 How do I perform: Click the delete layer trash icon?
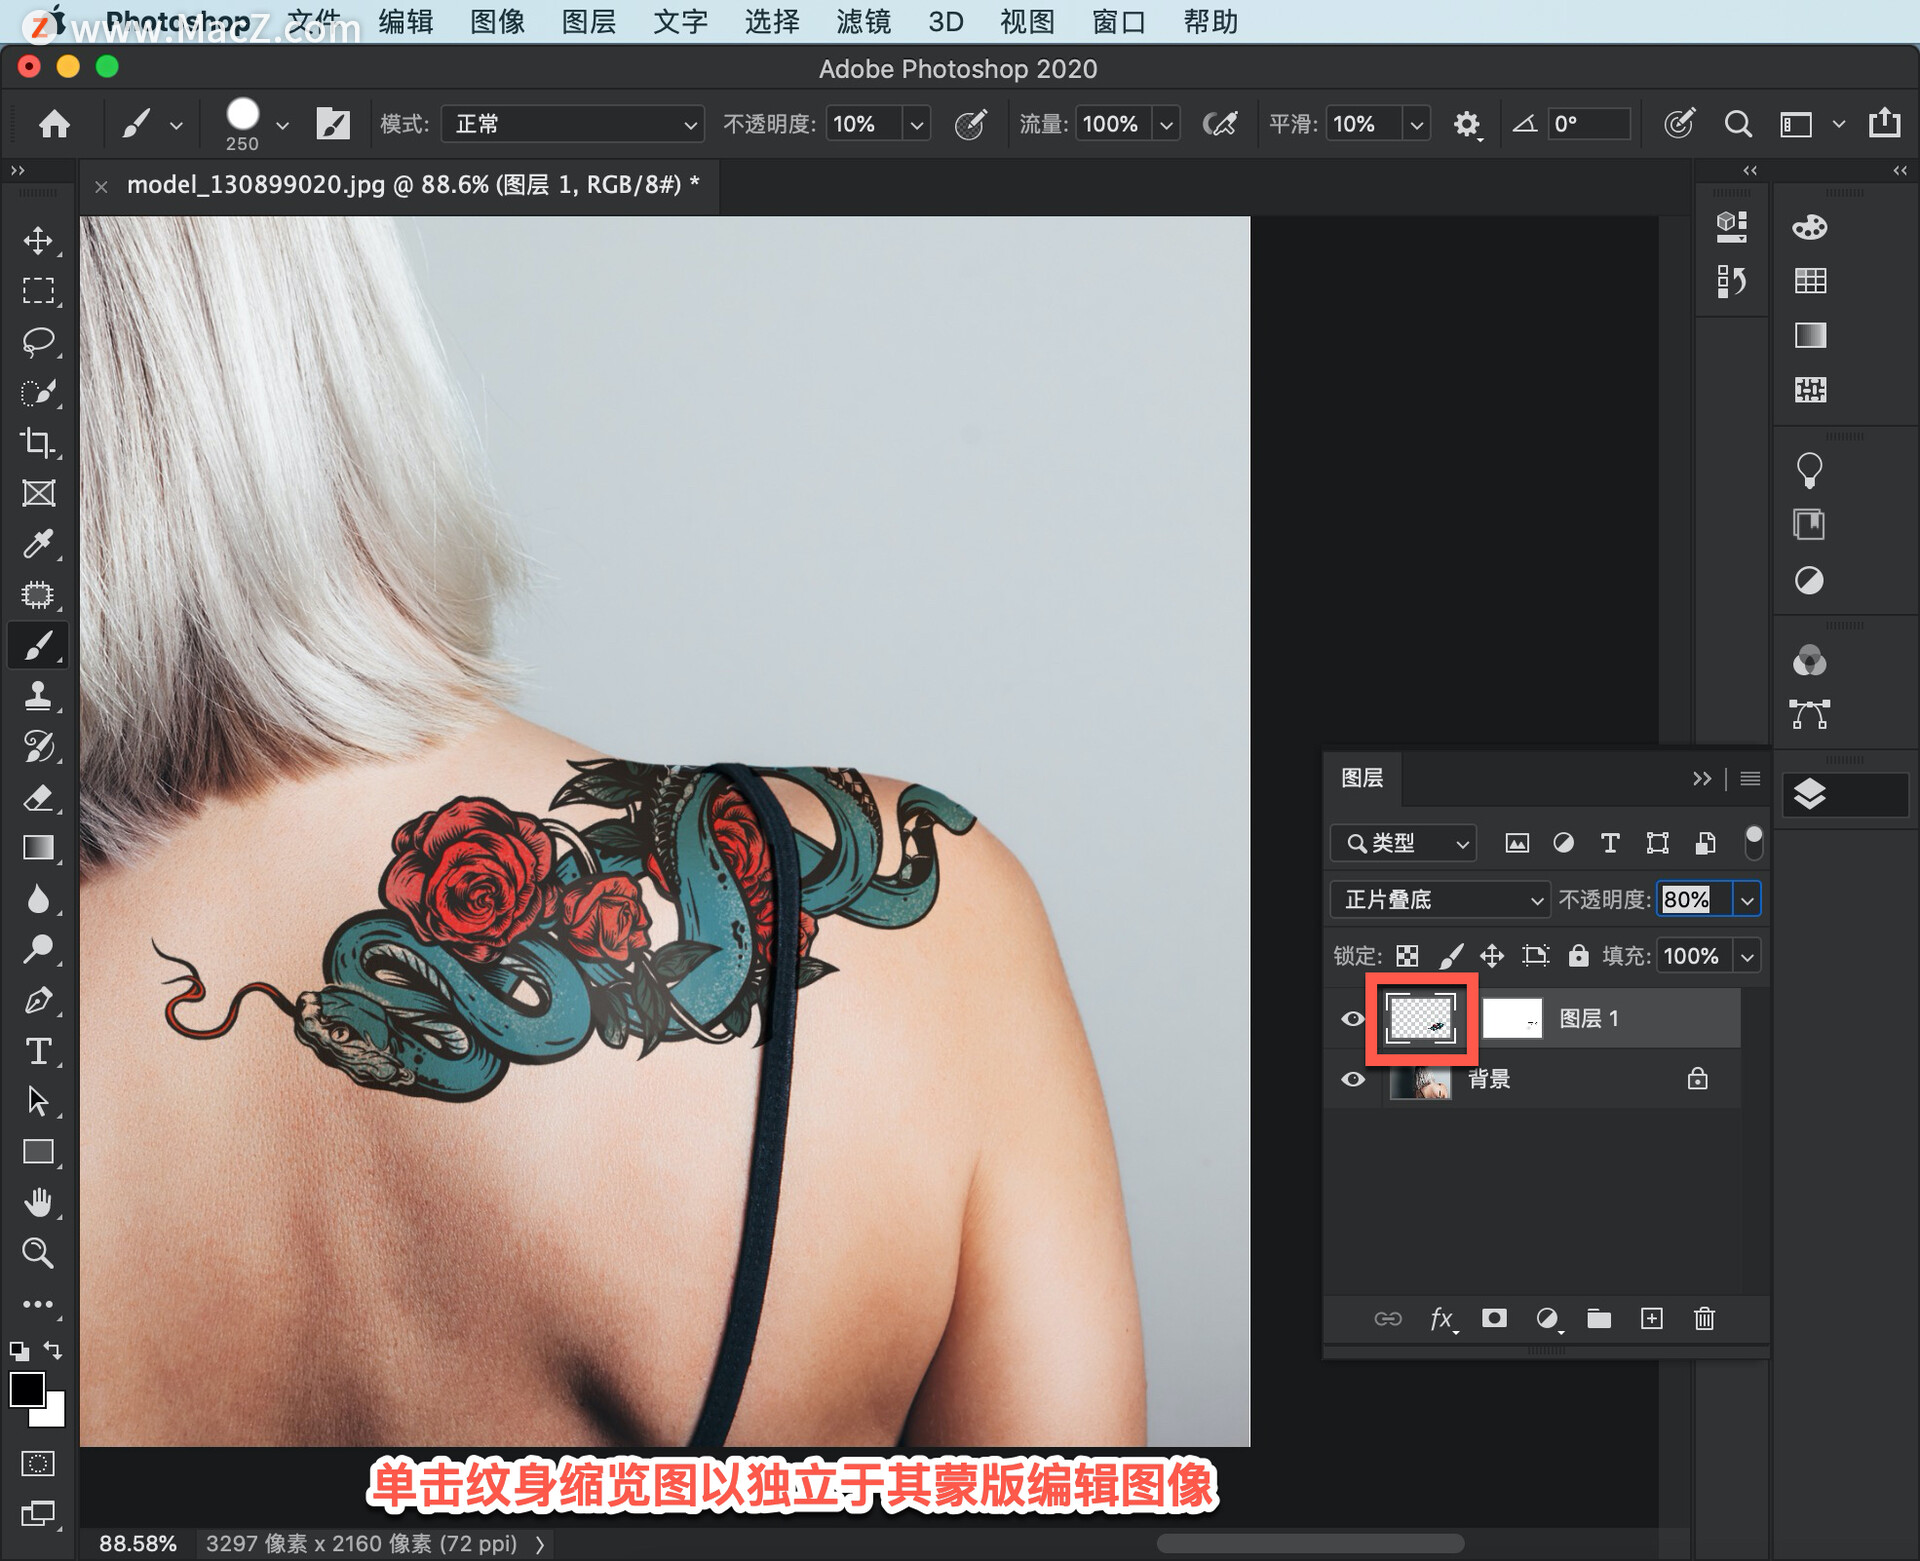[x=1704, y=1319]
